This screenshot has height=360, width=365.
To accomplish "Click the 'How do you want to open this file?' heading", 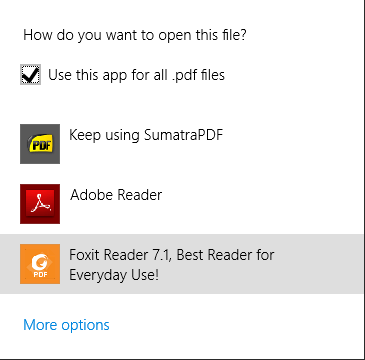I will [135, 35].
